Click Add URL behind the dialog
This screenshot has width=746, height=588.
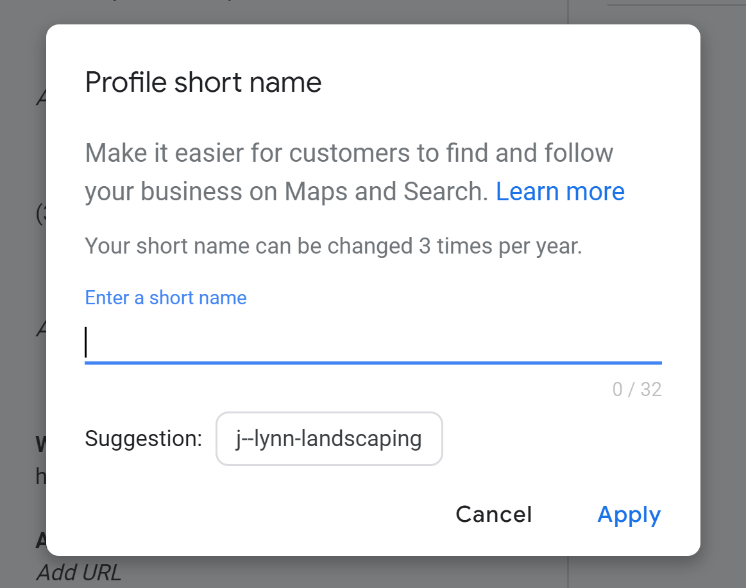pyautogui.click(x=79, y=573)
